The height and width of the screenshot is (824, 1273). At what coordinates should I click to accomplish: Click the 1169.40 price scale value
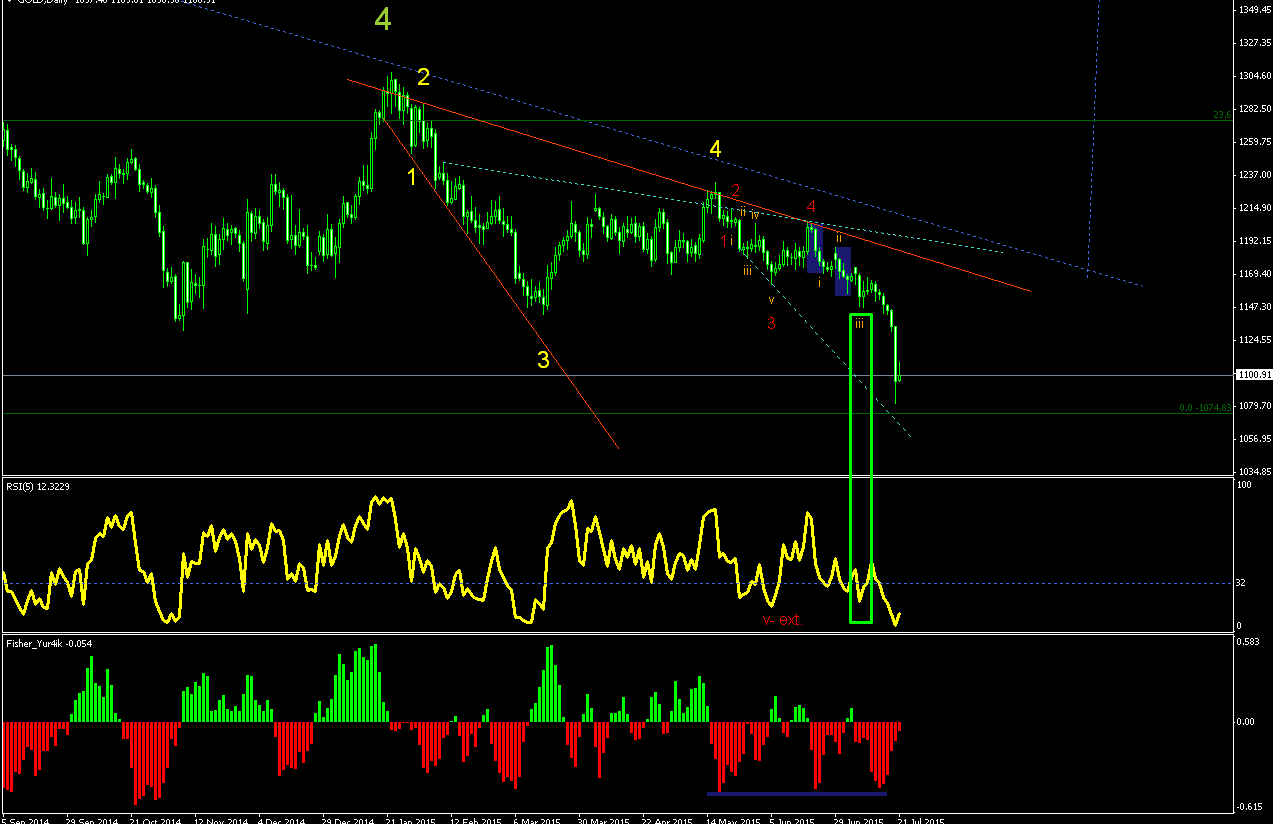pyautogui.click(x=1254, y=274)
